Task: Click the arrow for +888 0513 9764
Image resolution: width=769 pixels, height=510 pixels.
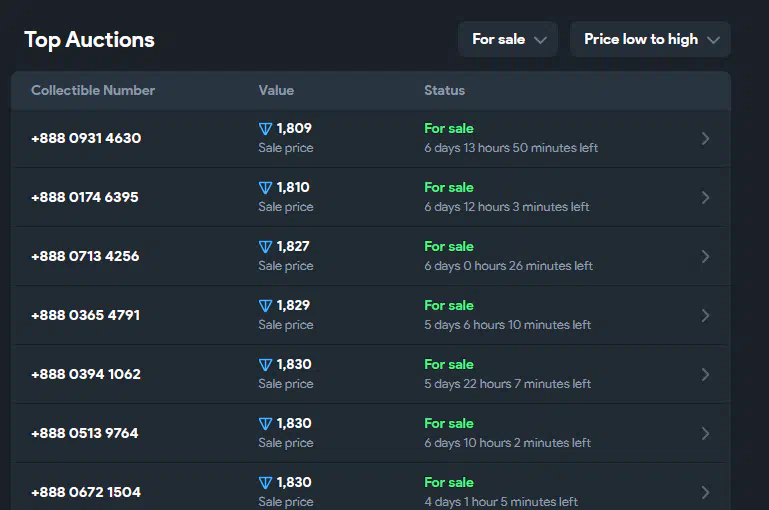Action: coord(705,433)
